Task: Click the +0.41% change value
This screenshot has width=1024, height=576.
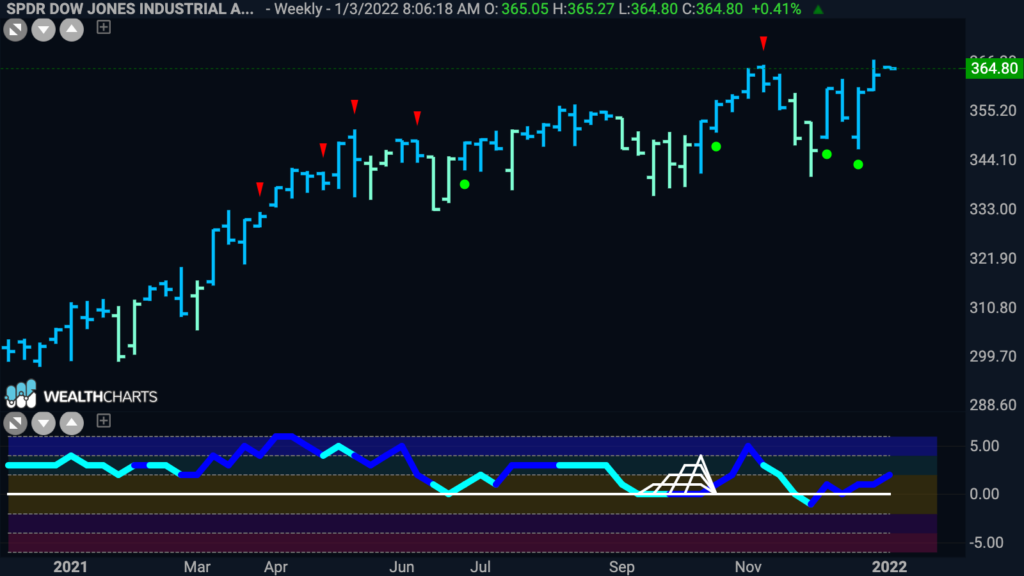Action: pyautogui.click(x=776, y=9)
